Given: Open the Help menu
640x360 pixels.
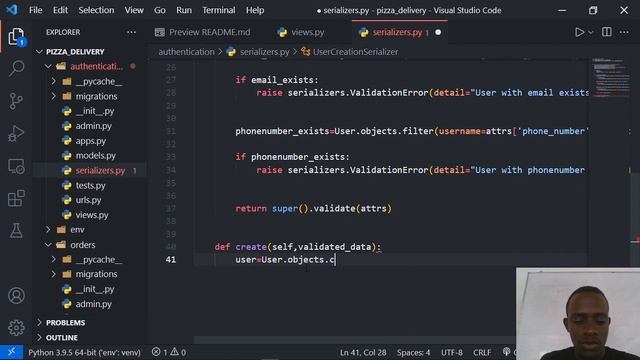Looking at the screenshot, I should coord(255,10).
